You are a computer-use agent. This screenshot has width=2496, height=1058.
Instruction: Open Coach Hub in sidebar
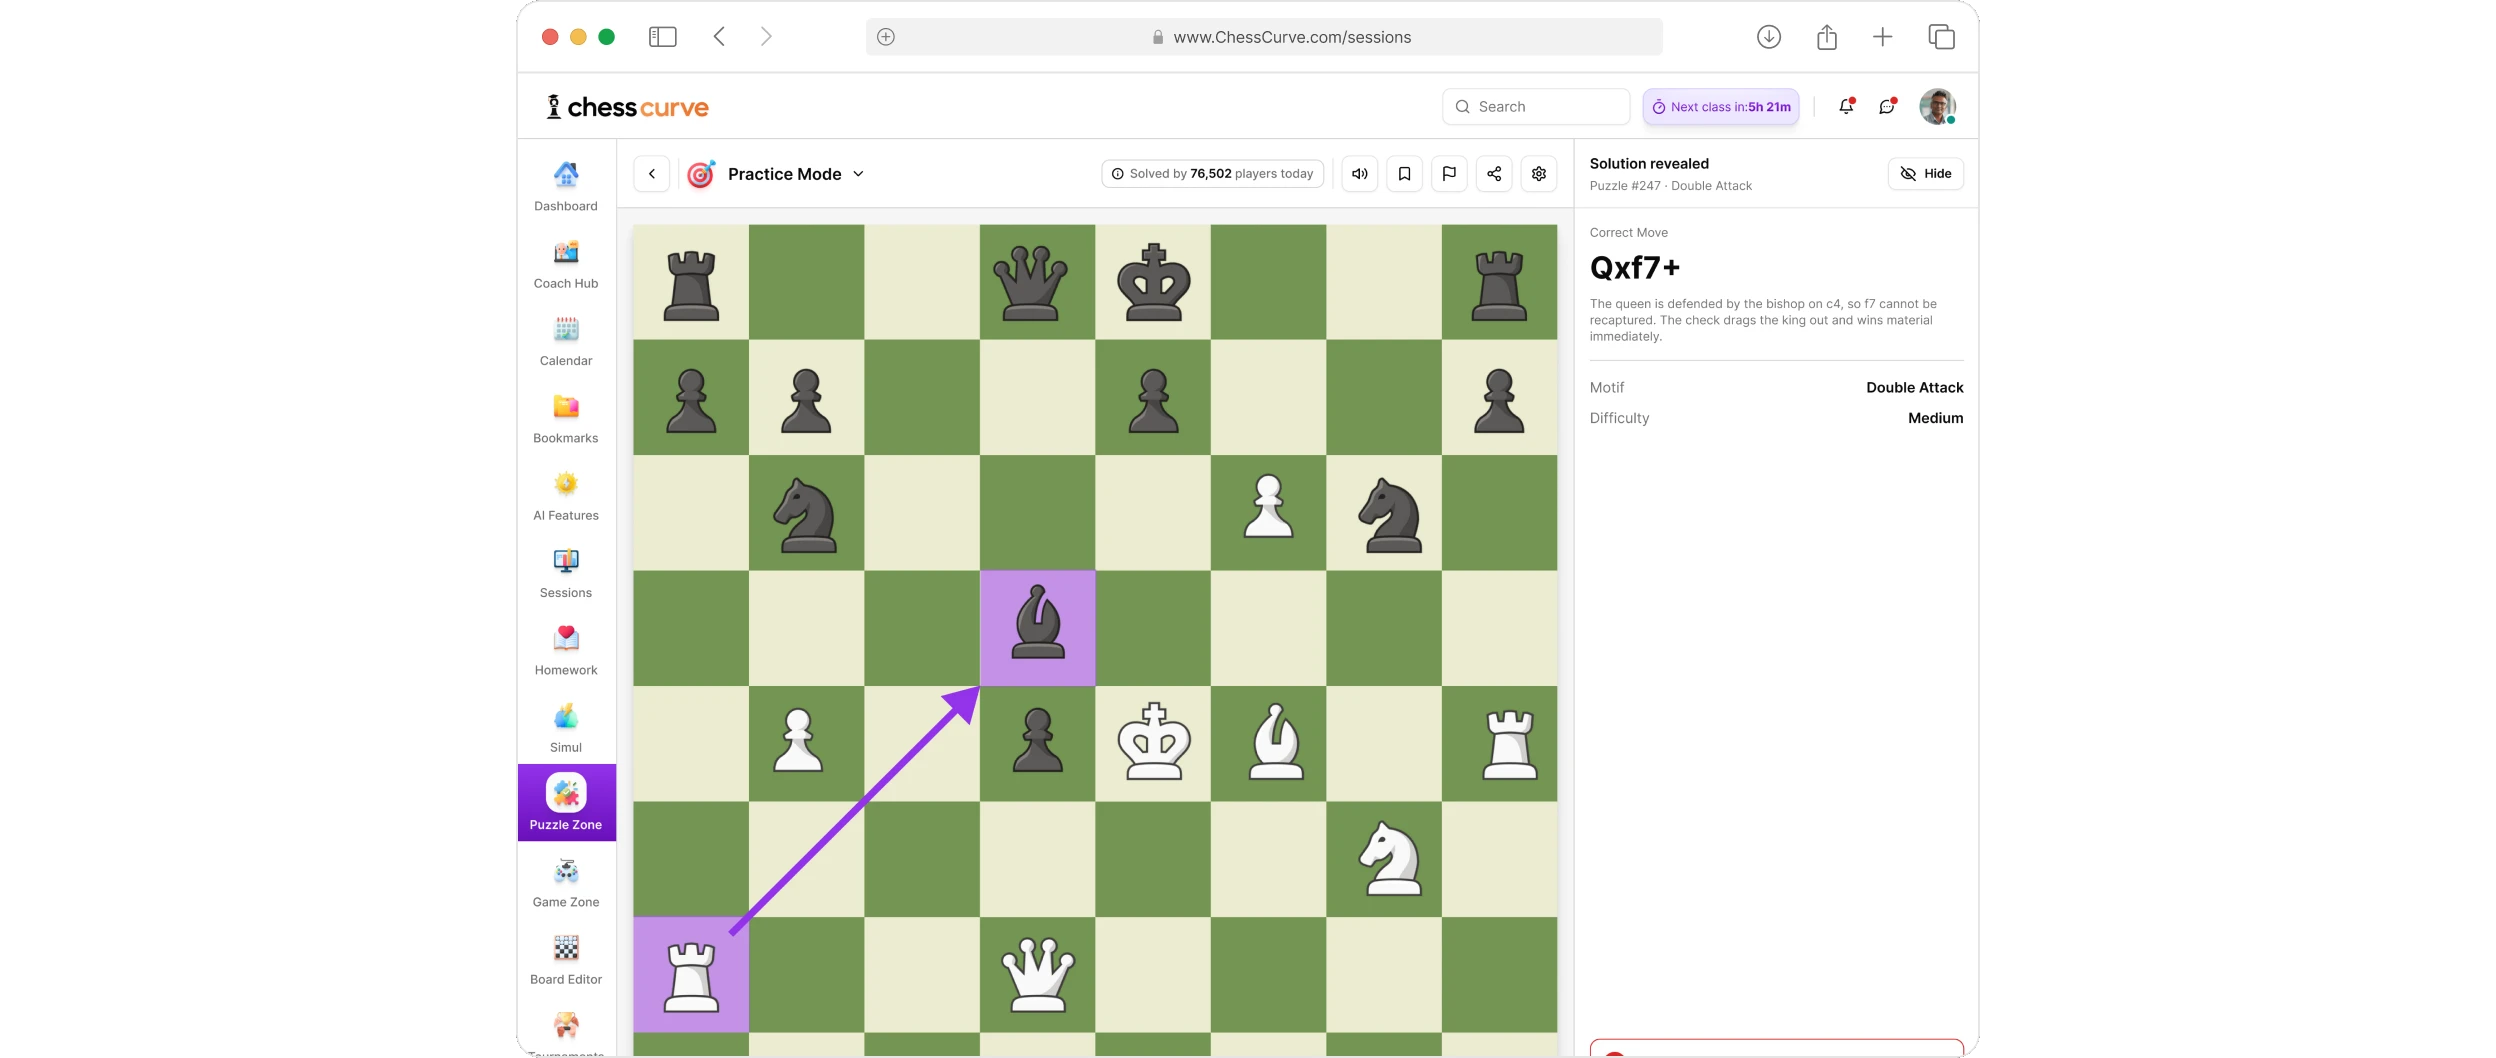tap(566, 264)
